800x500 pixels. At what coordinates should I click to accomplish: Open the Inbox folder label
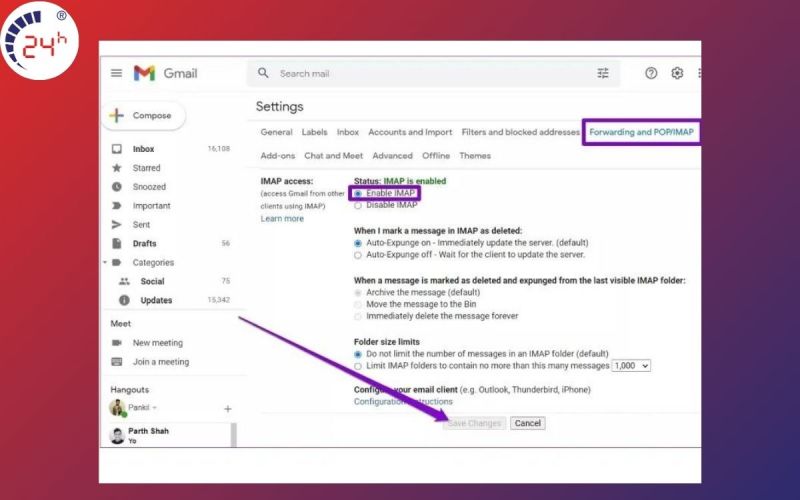click(x=143, y=149)
